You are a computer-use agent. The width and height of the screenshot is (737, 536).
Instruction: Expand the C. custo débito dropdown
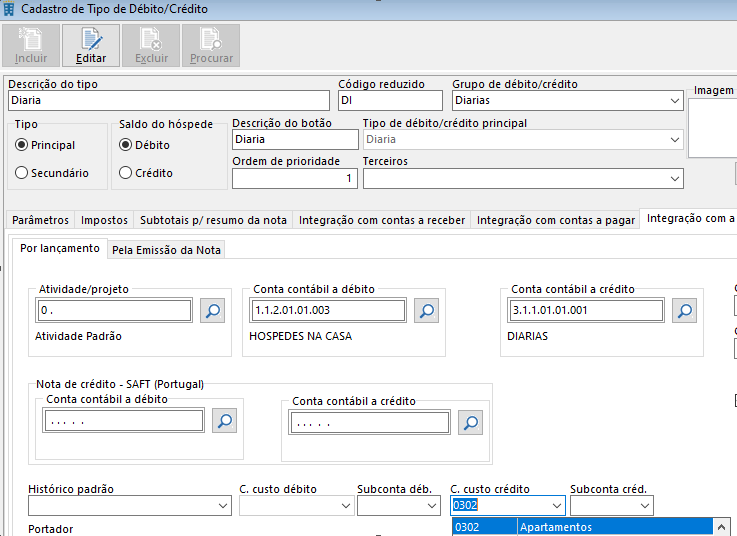click(341, 507)
